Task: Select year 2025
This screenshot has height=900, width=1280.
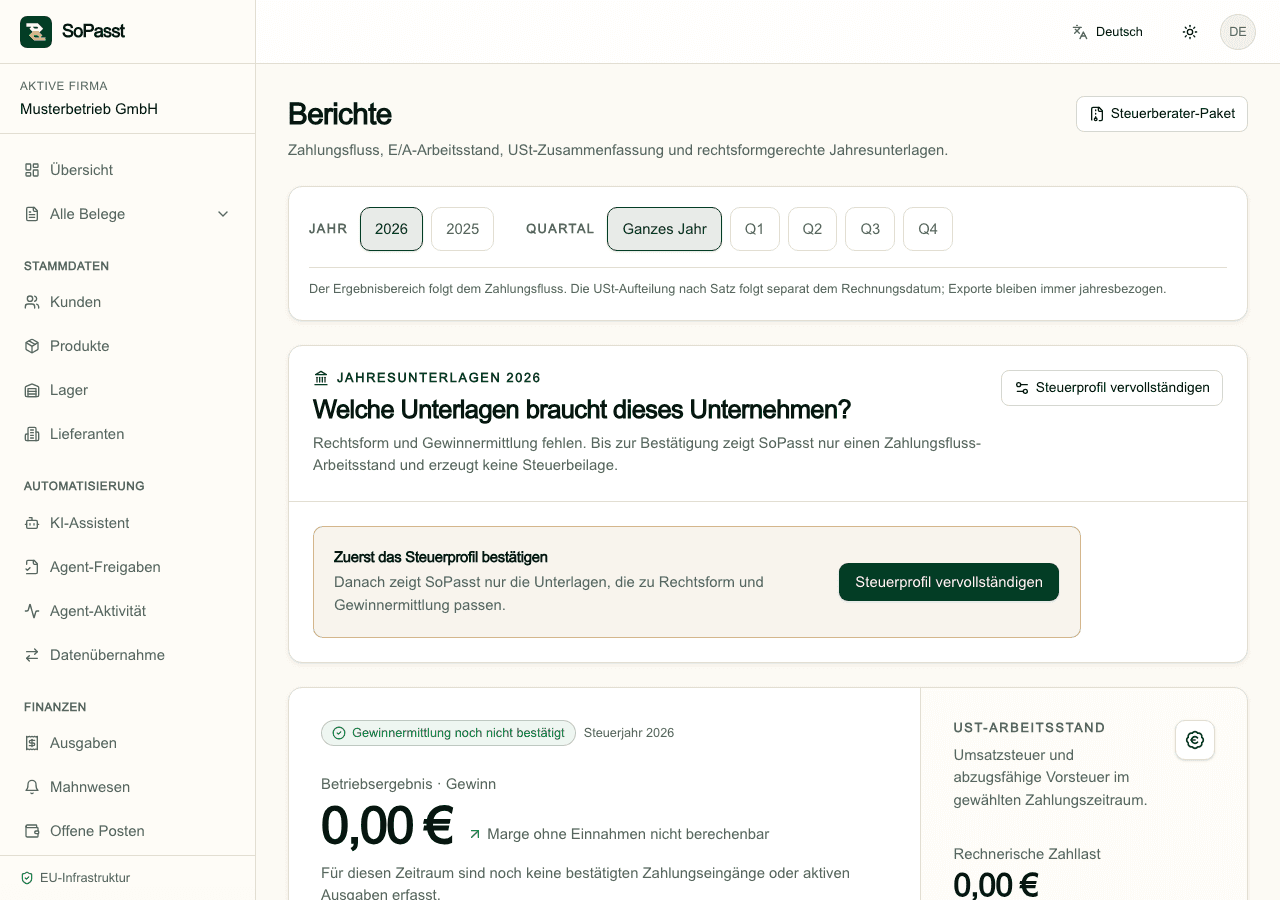Action: (x=462, y=229)
